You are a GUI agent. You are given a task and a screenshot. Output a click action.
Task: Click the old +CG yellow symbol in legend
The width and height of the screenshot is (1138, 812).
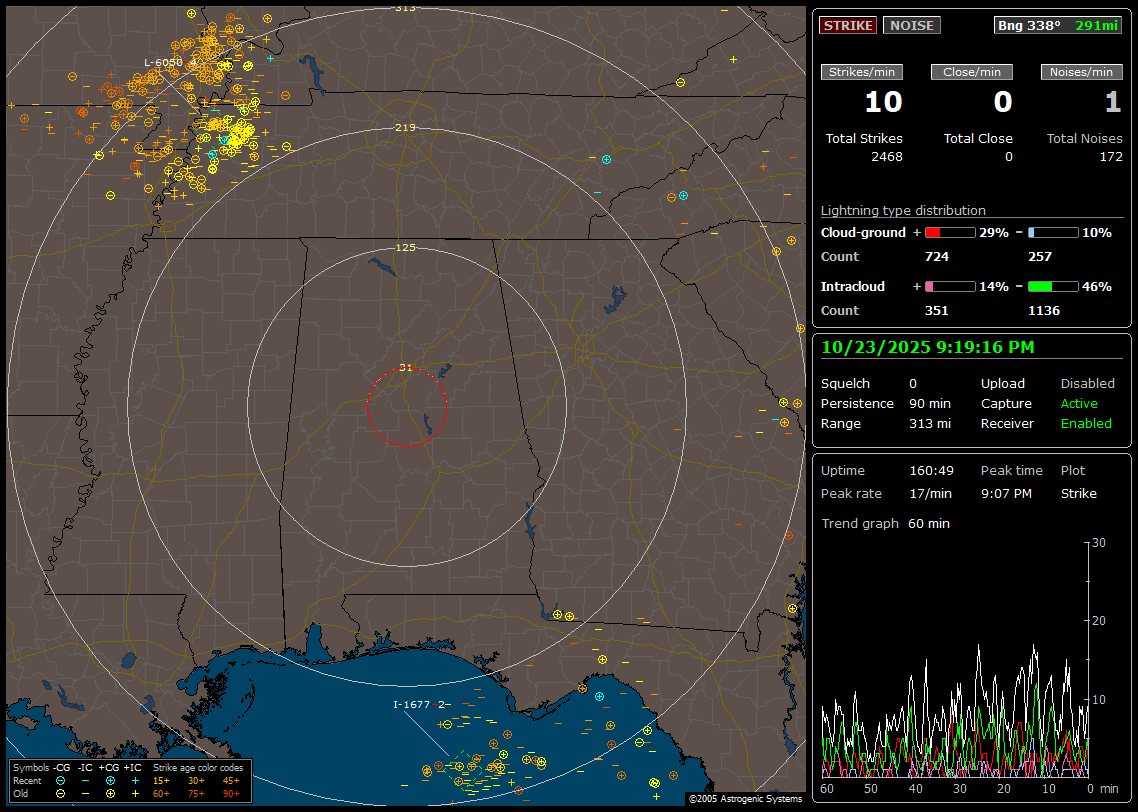pyautogui.click(x=110, y=793)
